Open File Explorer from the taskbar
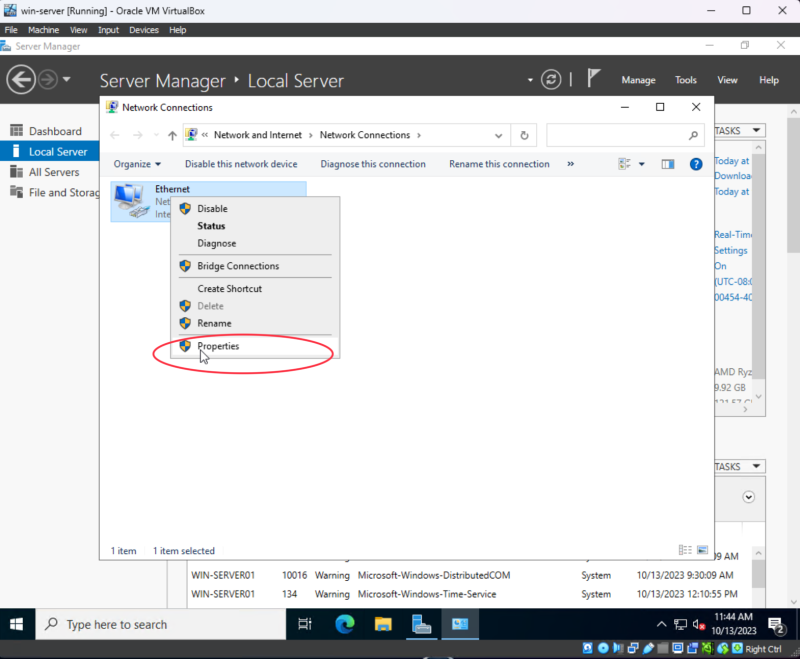The width and height of the screenshot is (800, 659). coord(383,624)
